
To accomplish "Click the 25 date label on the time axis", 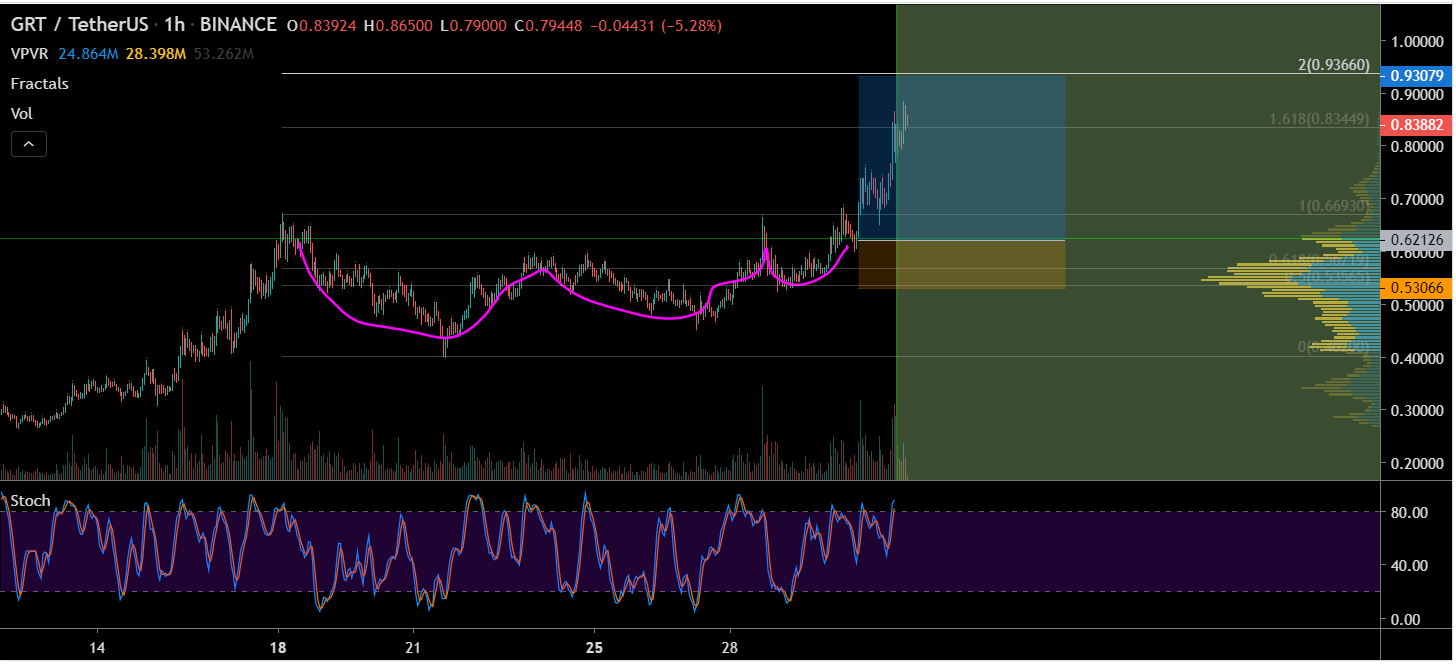I will [594, 649].
